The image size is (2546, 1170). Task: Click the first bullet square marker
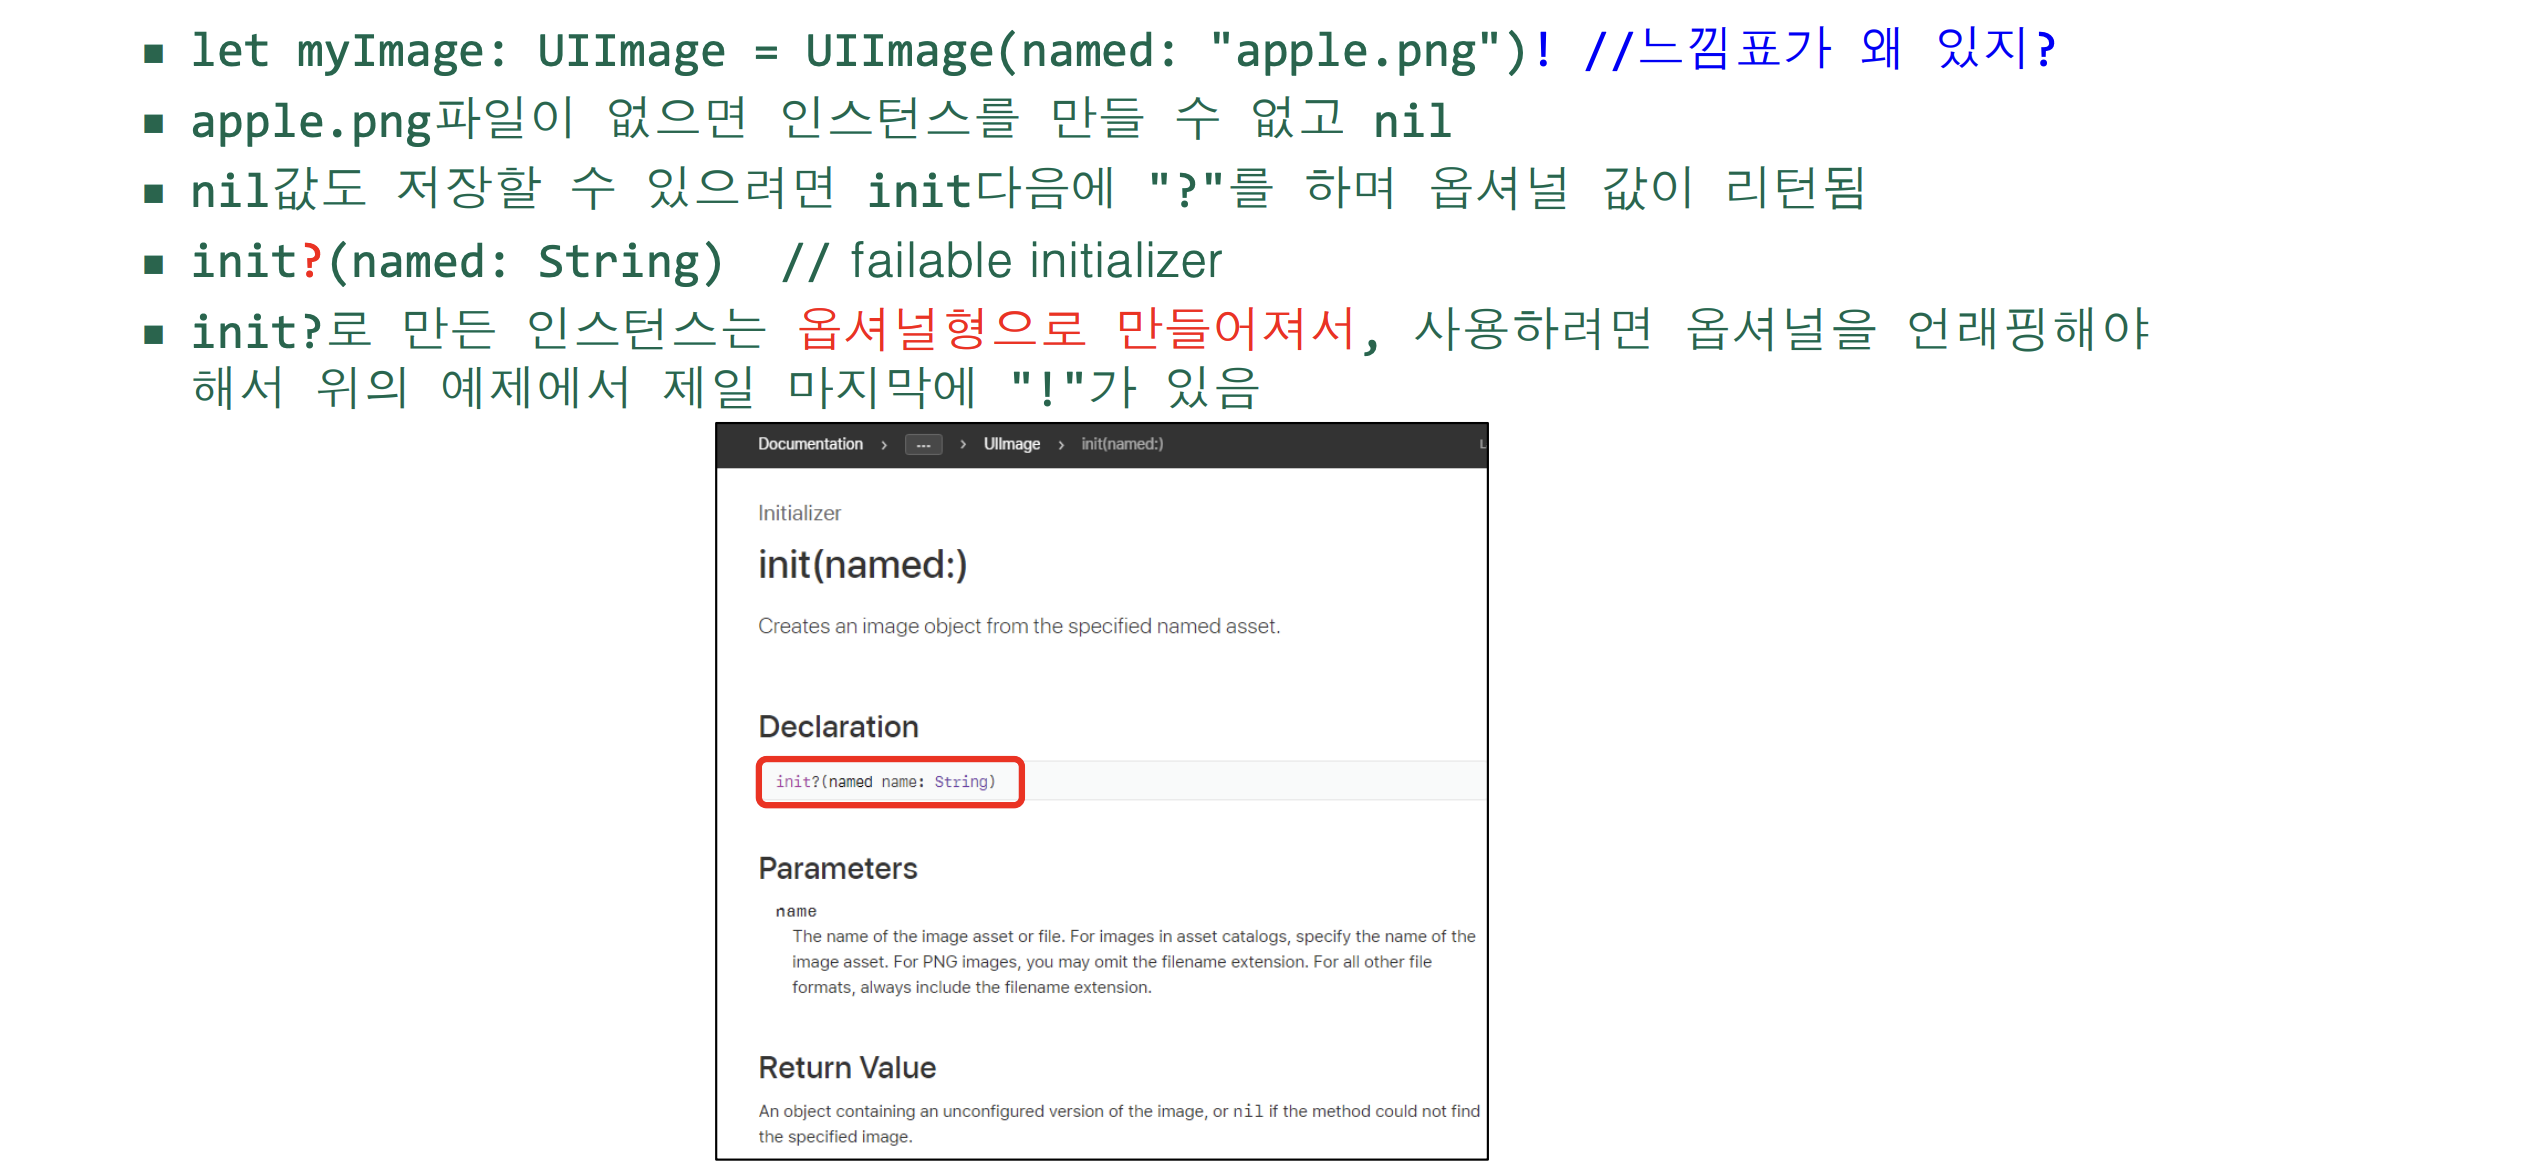click(153, 53)
